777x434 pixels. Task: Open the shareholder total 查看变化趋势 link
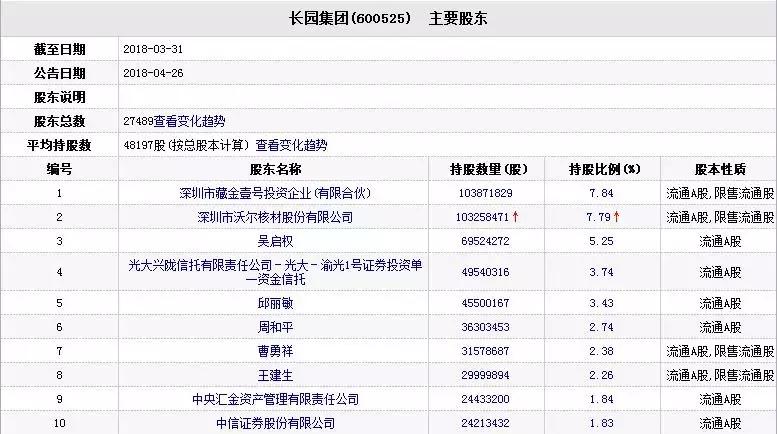coord(189,121)
